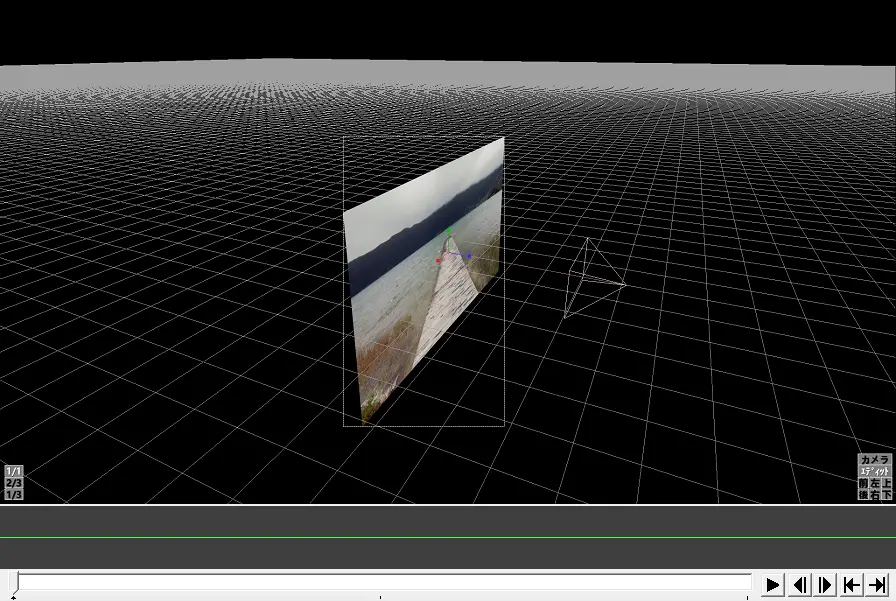Select the 前 (front) view button
This screenshot has height=601, width=896.
864,484
